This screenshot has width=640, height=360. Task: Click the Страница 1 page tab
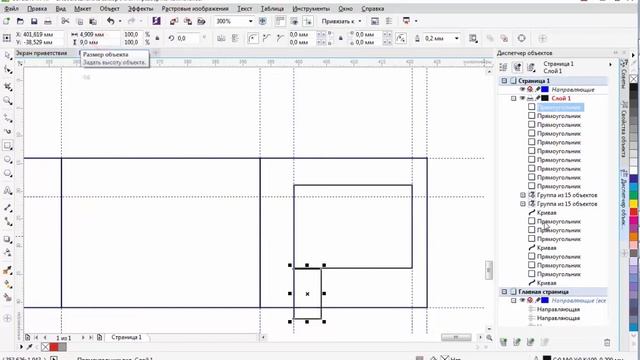point(127,338)
